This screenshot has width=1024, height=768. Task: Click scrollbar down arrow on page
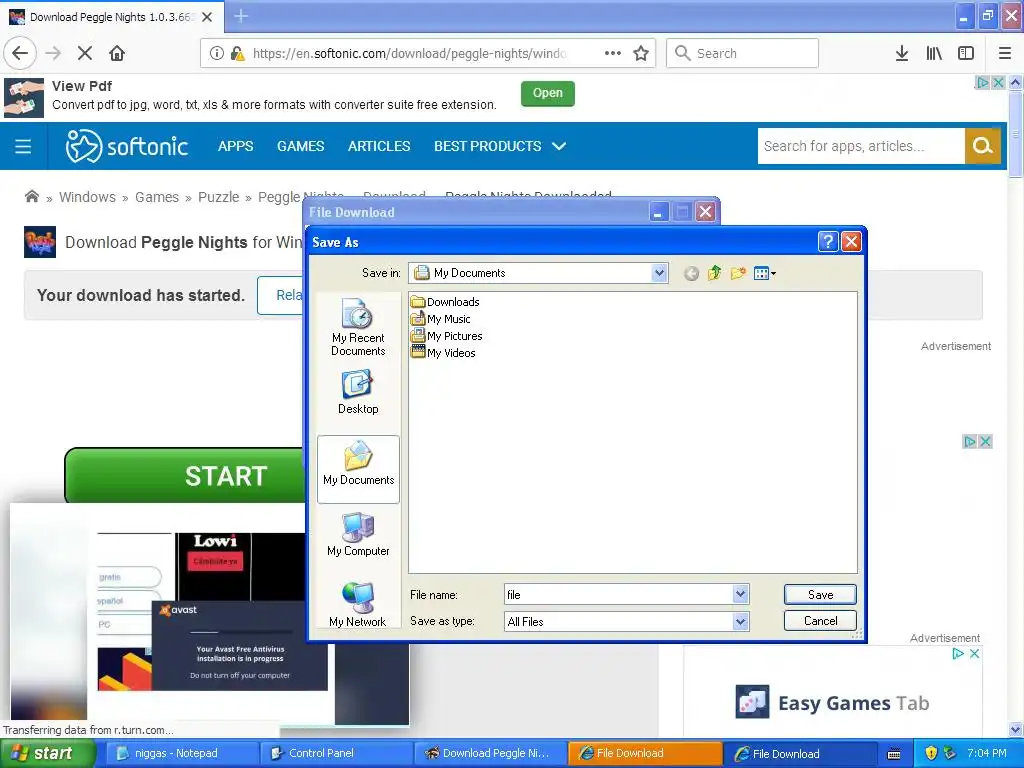(1015, 729)
